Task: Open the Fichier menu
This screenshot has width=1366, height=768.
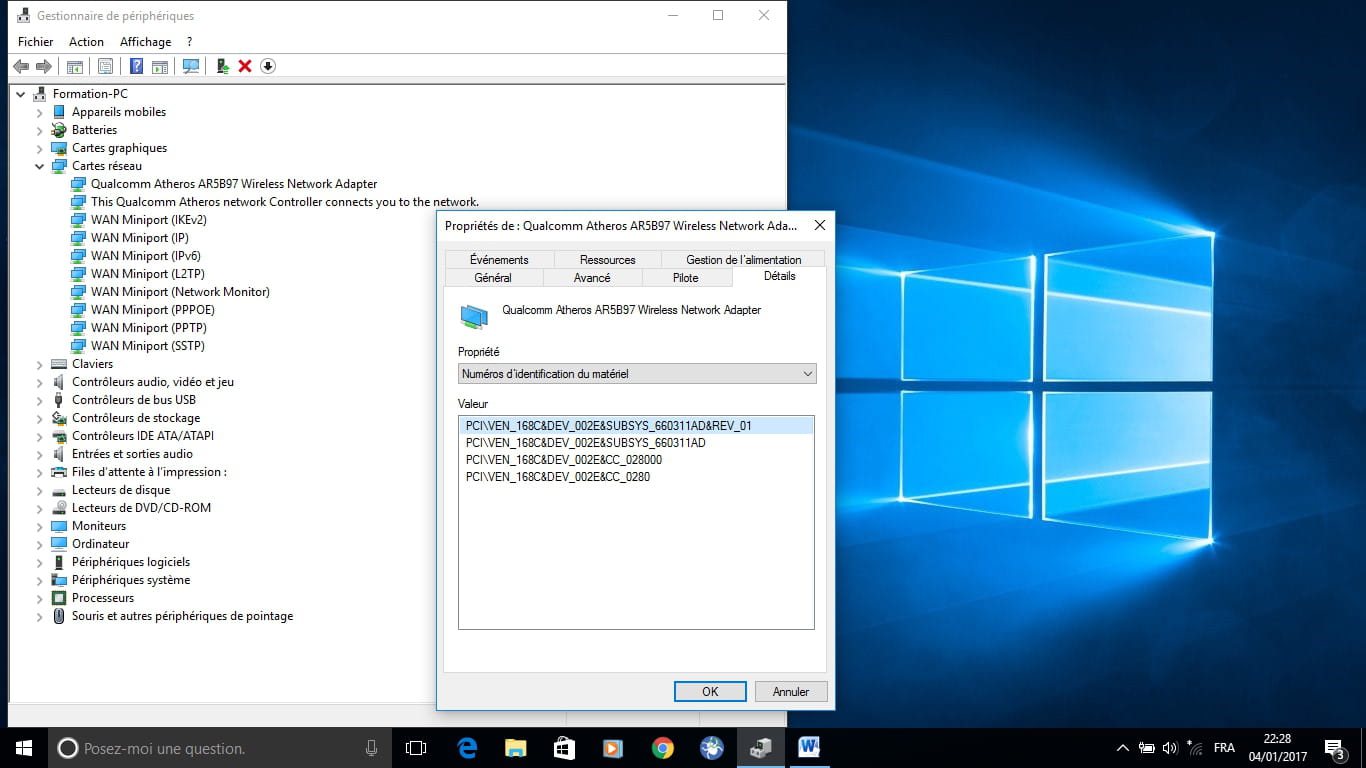Action: [x=35, y=42]
